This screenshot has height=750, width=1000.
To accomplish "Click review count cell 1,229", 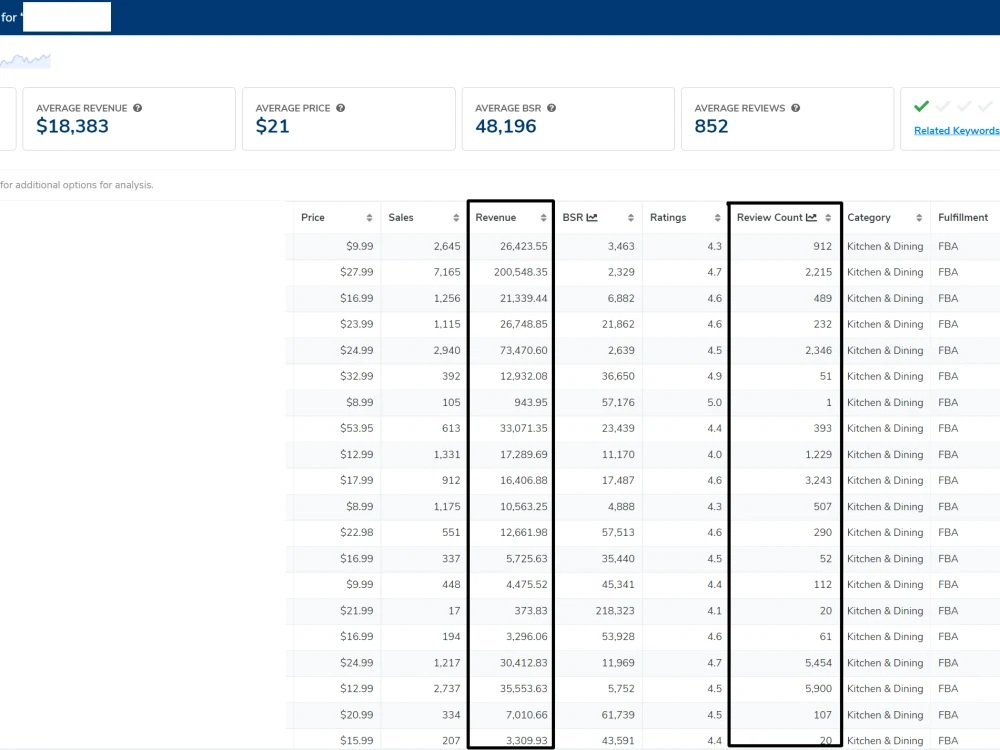I will (x=818, y=455).
